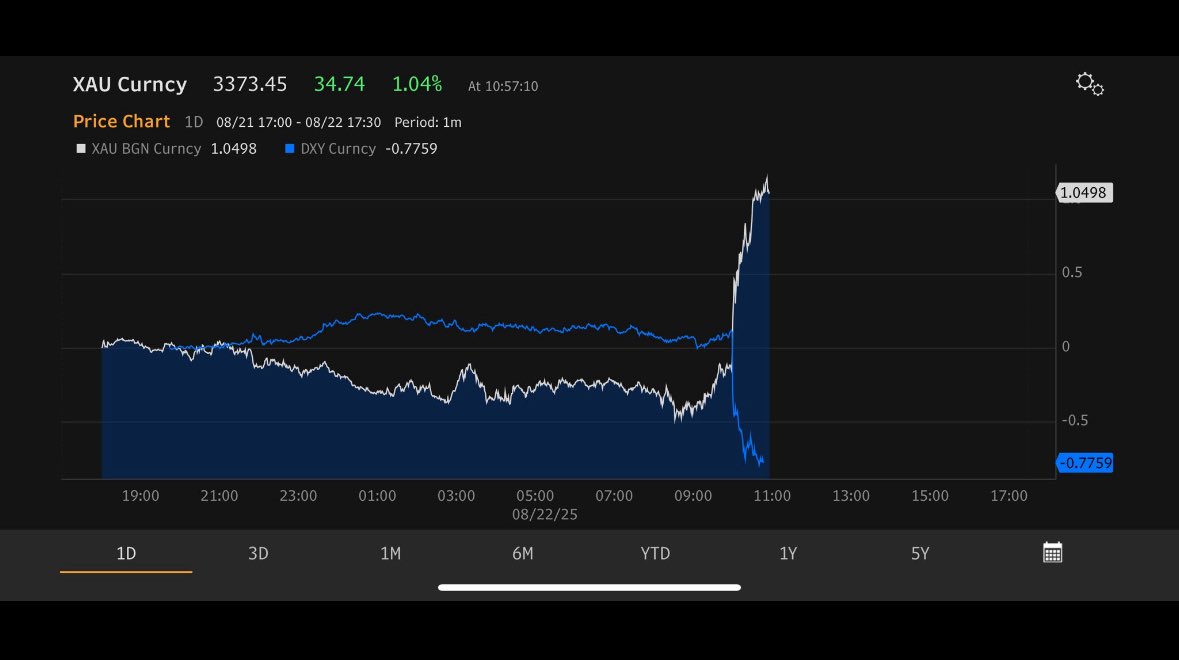Open the 08/21 17:00 - 08/22 17:30 range picker
This screenshot has height=660, width=1179.
pos(300,122)
